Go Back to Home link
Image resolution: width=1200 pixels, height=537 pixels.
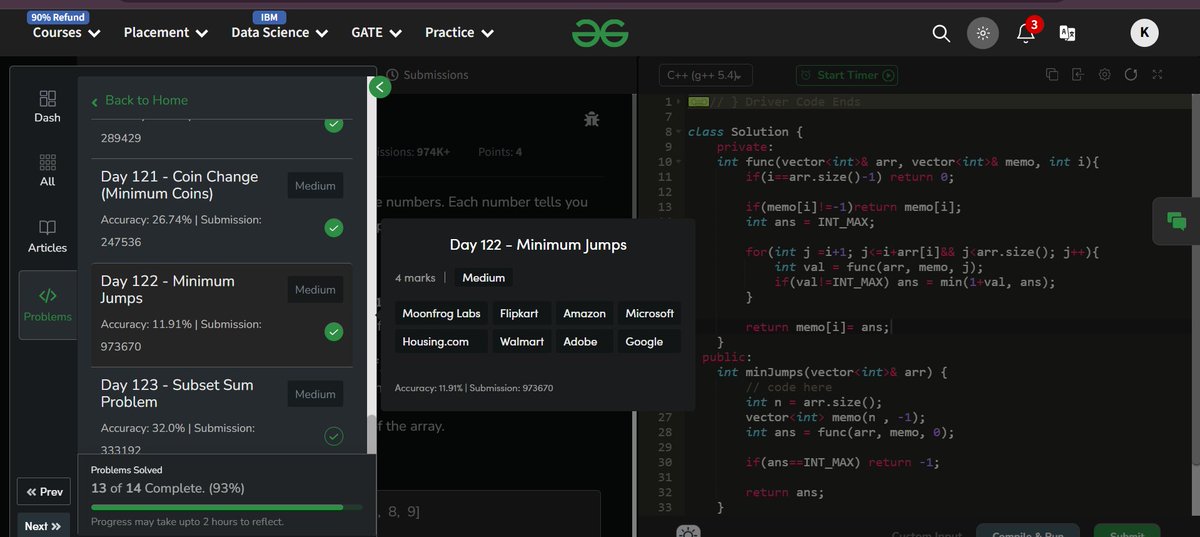139,100
